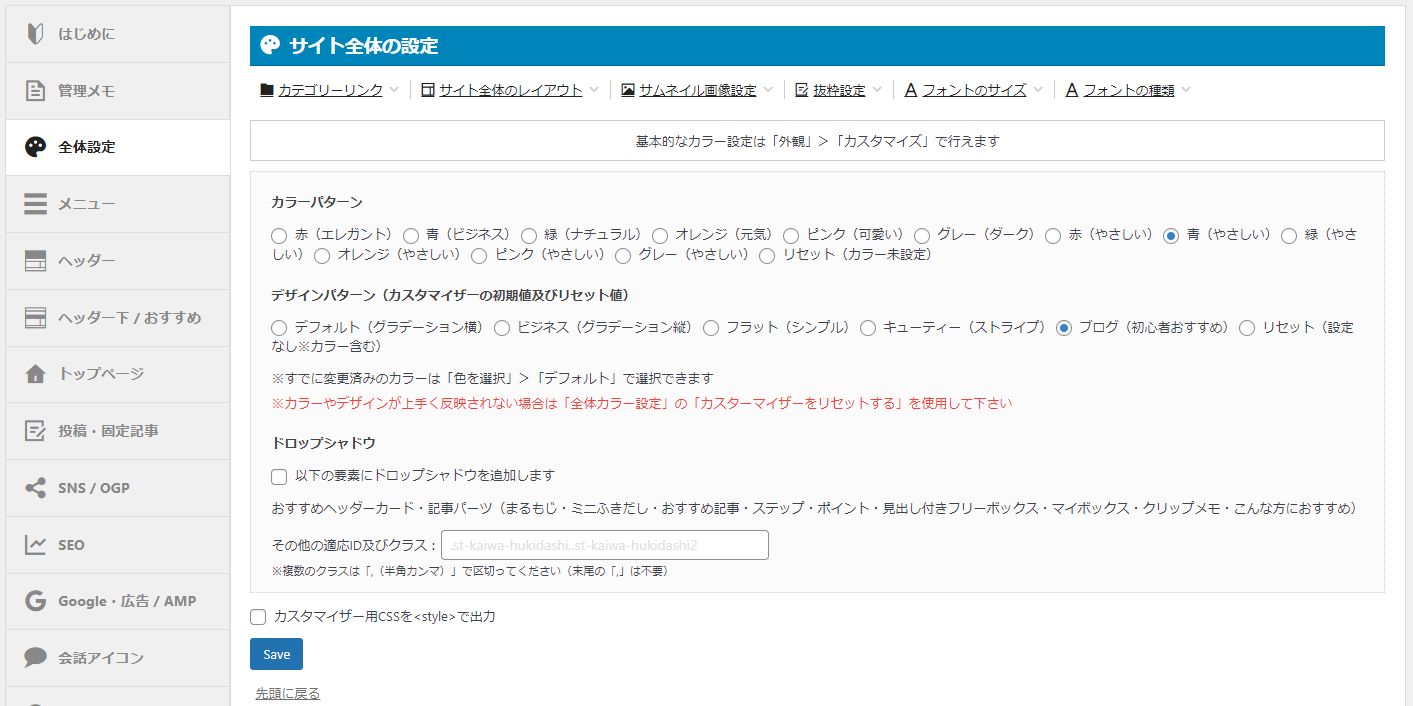Choose キューティー（ストライプ）design pattern
1413x706 pixels.
(868, 328)
